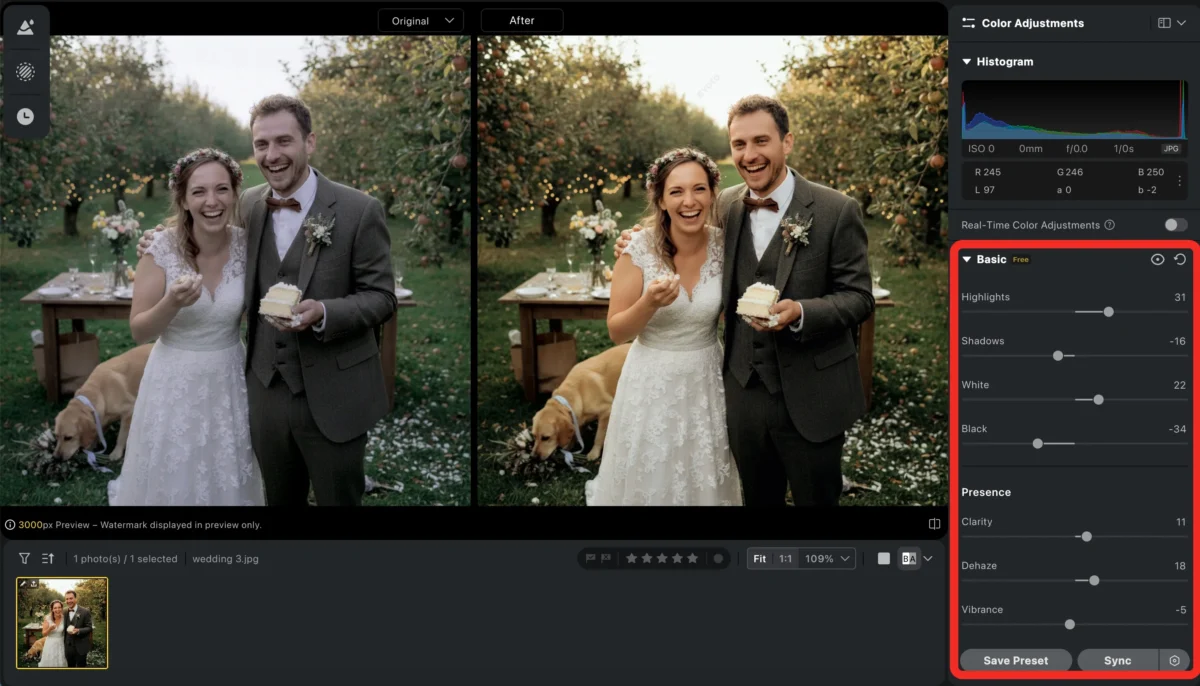Screen dimensions: 1200x686
Task: Open sync settings gear beside Sync button
Action: [1174, 661]
